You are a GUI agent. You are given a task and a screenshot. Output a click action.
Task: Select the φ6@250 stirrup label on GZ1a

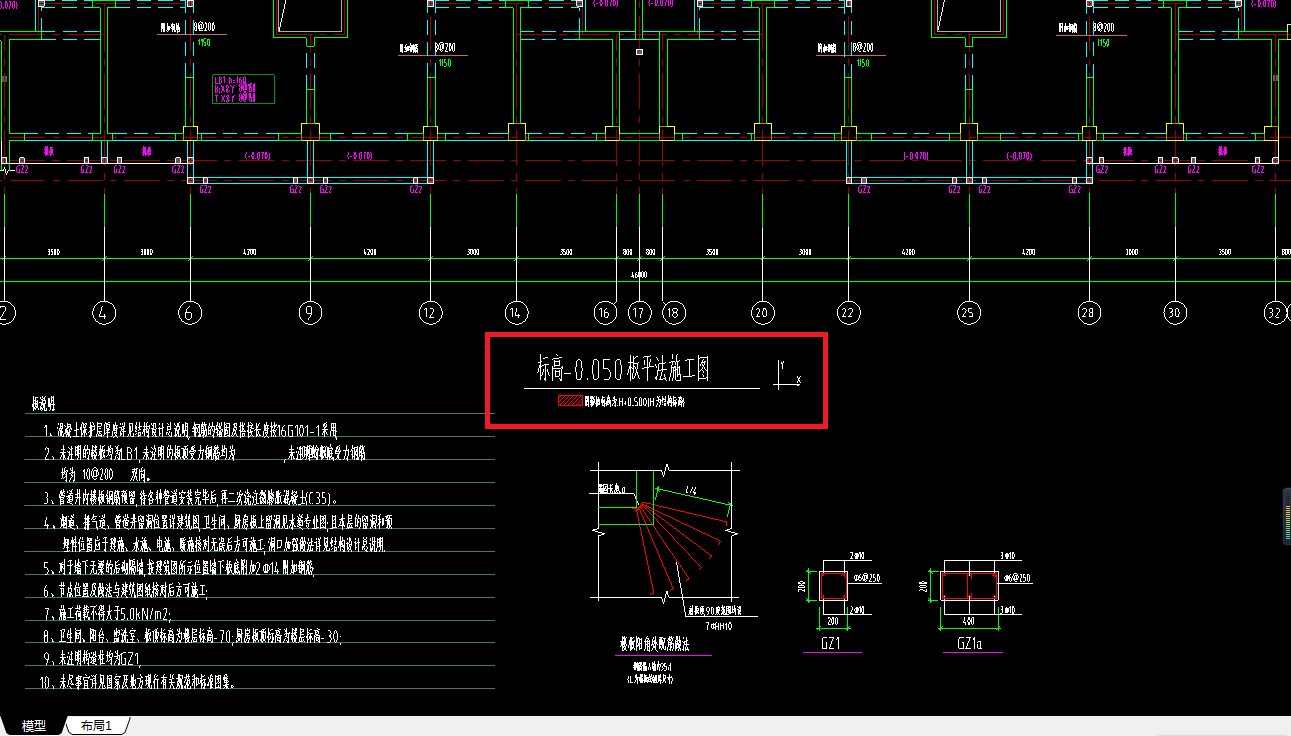coord(1015,577)
